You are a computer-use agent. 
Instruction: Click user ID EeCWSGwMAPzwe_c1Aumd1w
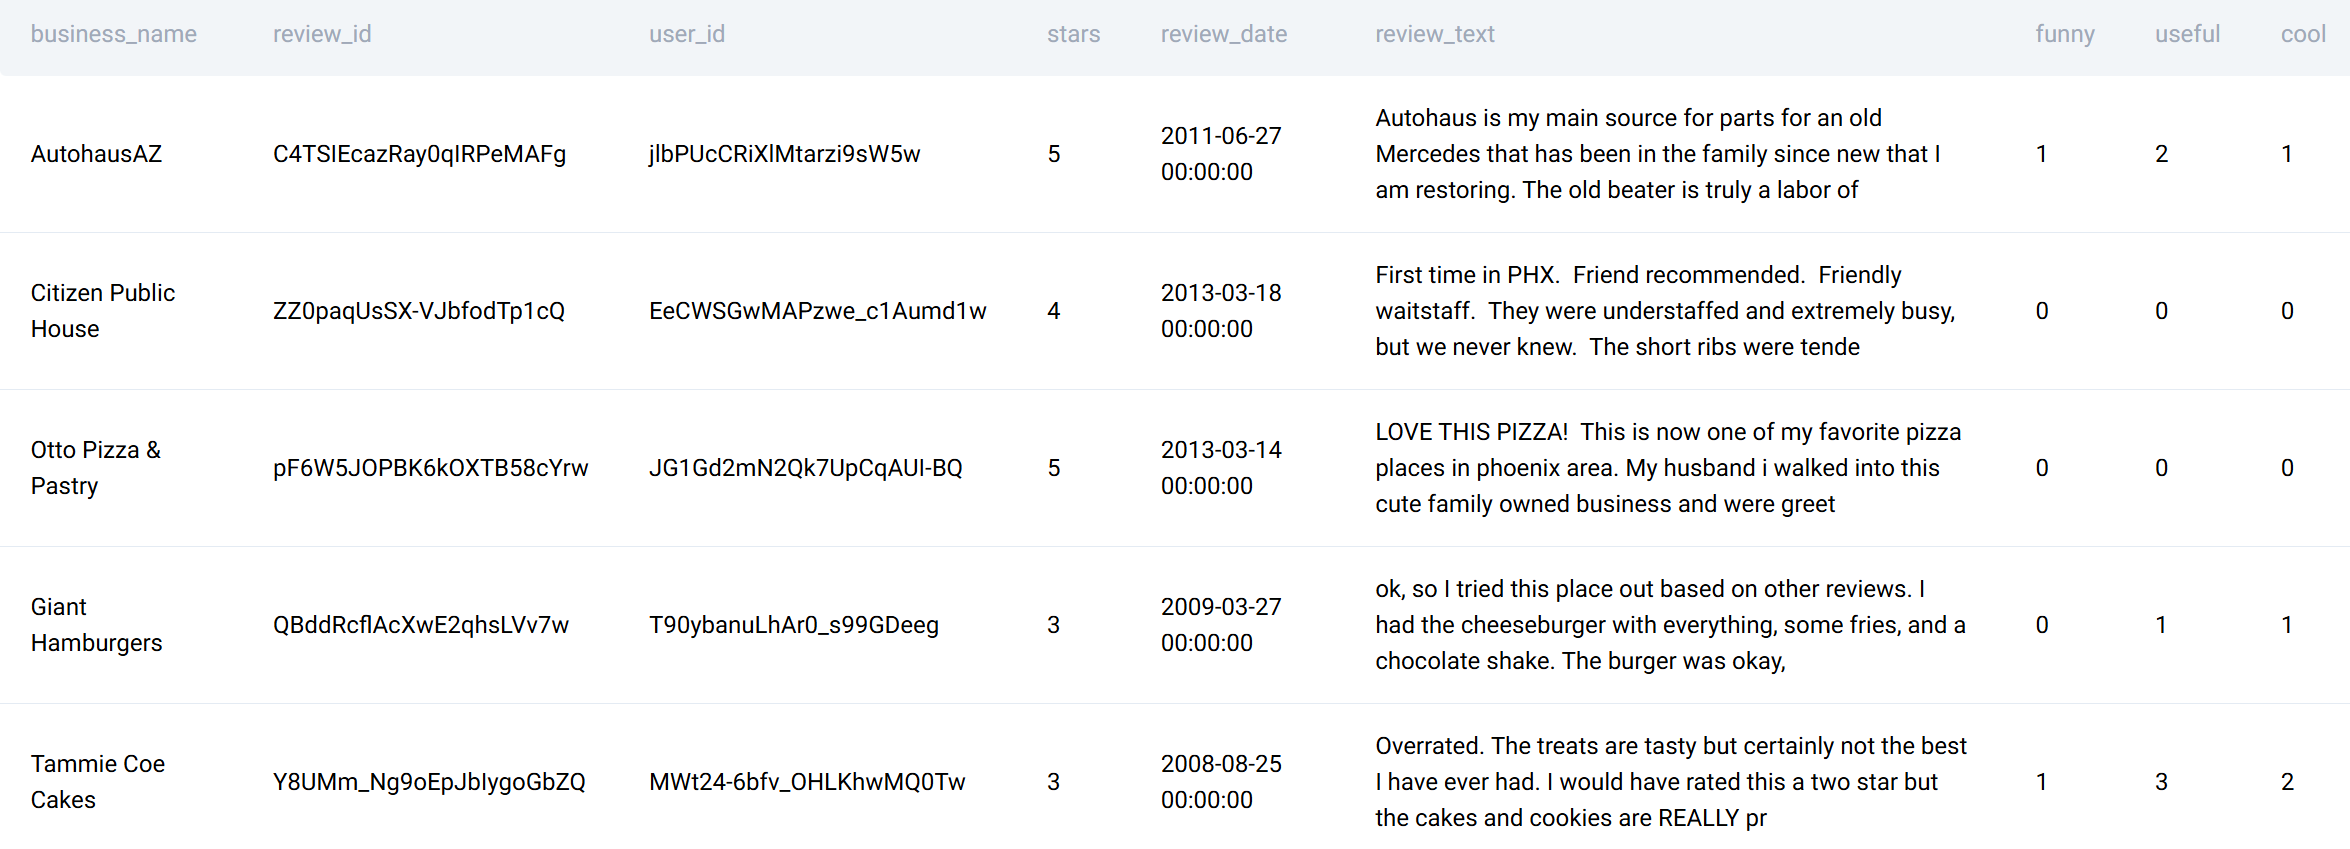(817, 311)
